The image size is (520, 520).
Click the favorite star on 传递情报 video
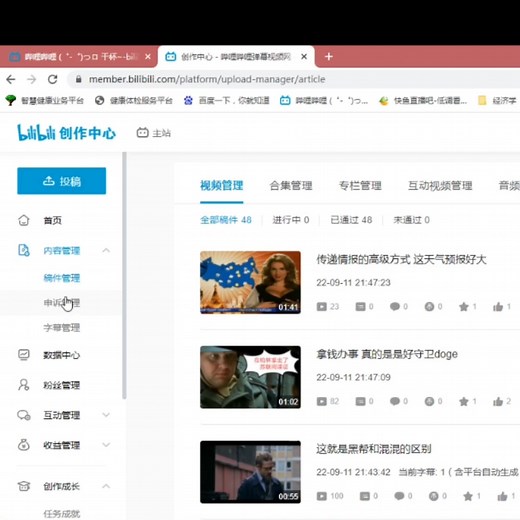(464, 307)
